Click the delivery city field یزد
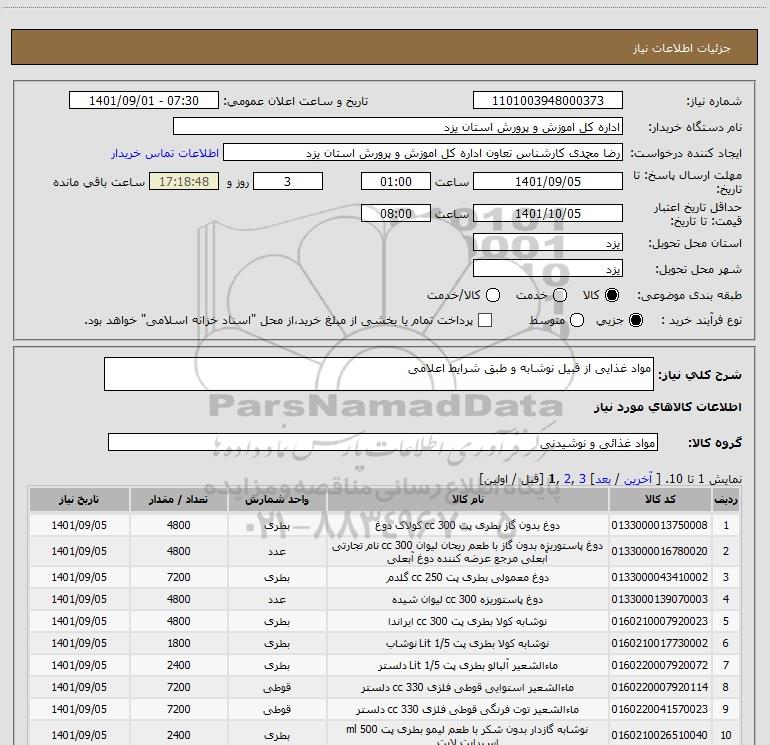 click(x=548, y=269)
